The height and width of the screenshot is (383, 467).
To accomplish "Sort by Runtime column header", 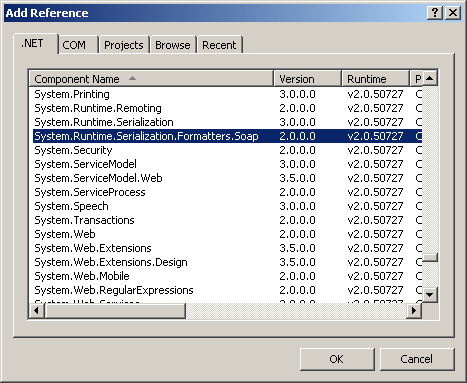I will click(x=375, y=79).
